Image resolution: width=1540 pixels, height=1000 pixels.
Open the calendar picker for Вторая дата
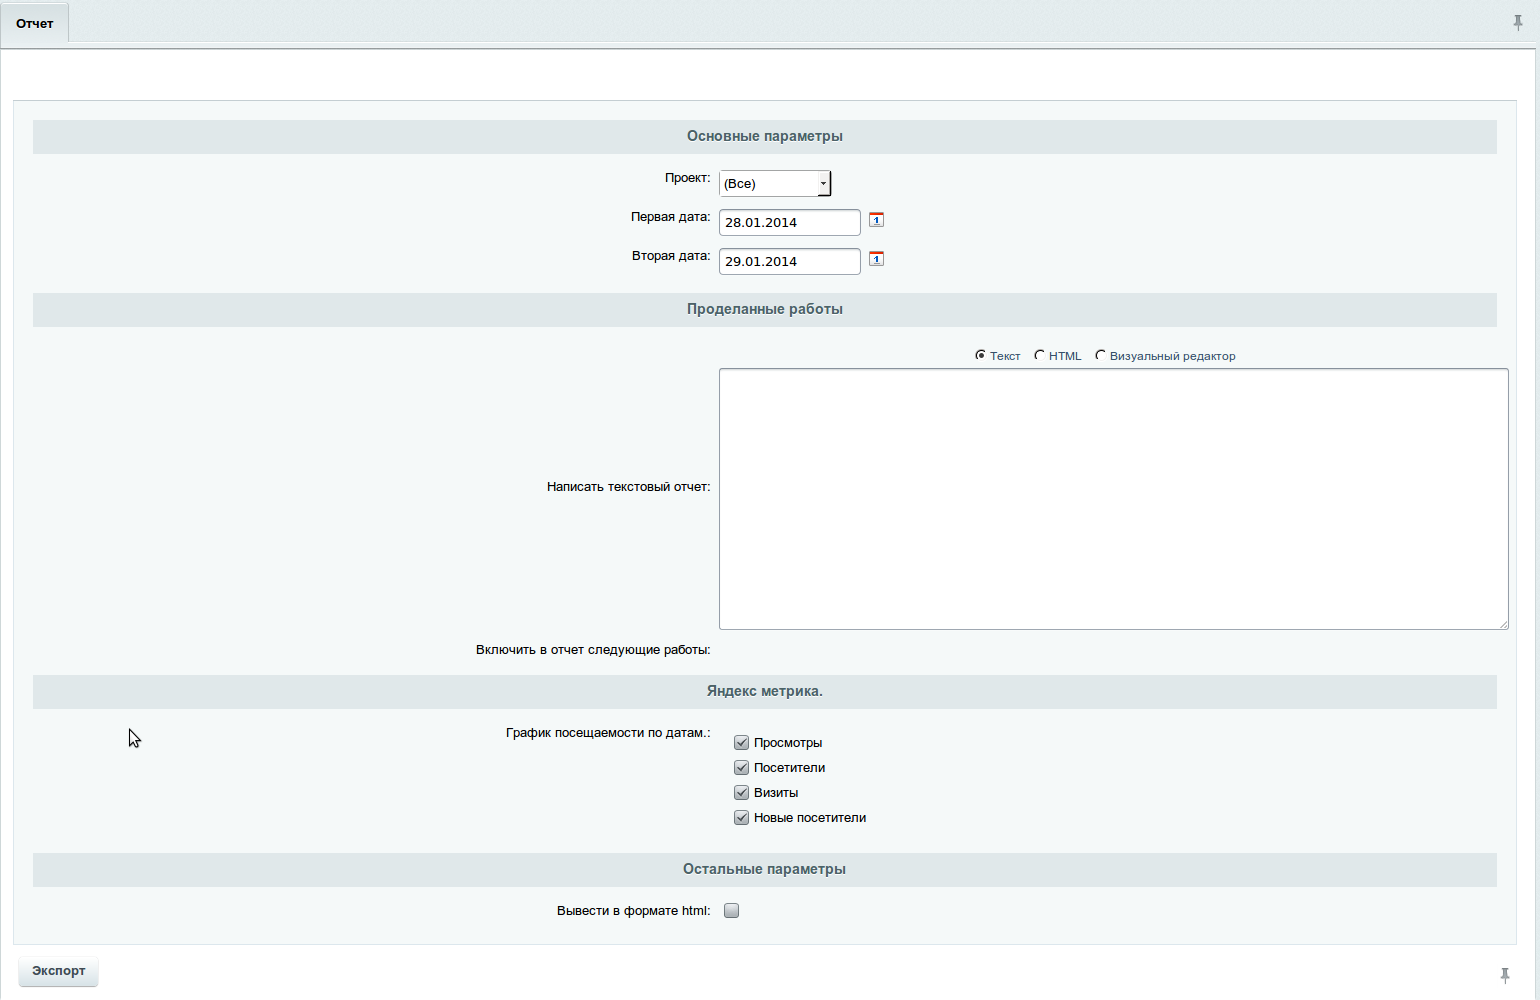876,258
